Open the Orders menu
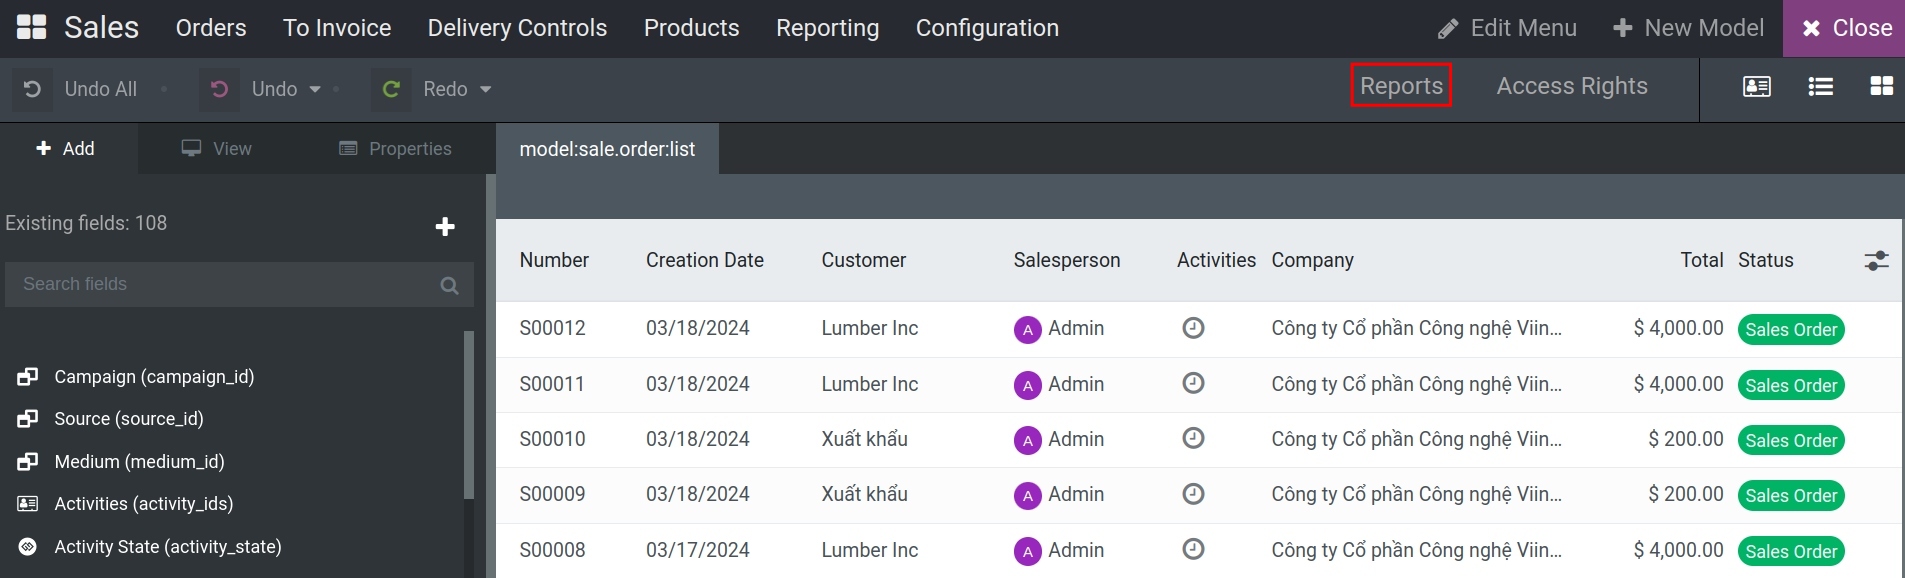The image size is (1905, 578). pyautogui.click(x=211, y=28)
